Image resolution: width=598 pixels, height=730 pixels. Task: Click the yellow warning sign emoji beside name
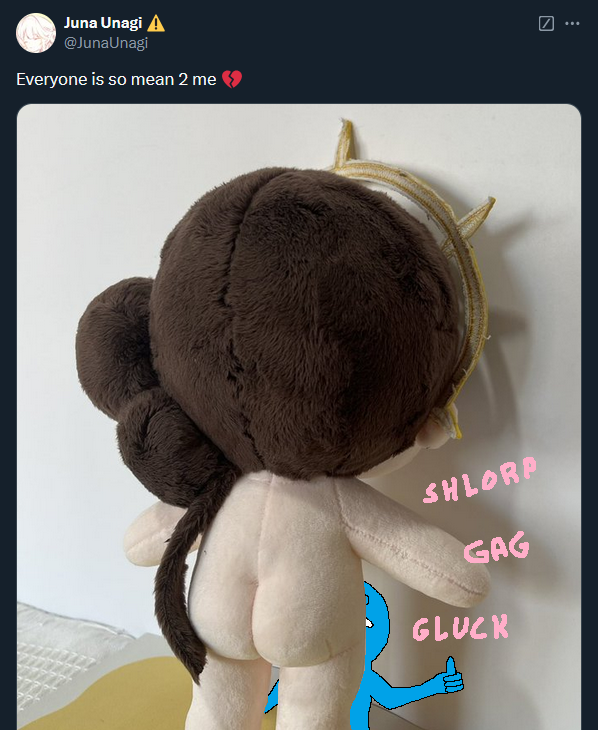(x=156, y=23)
